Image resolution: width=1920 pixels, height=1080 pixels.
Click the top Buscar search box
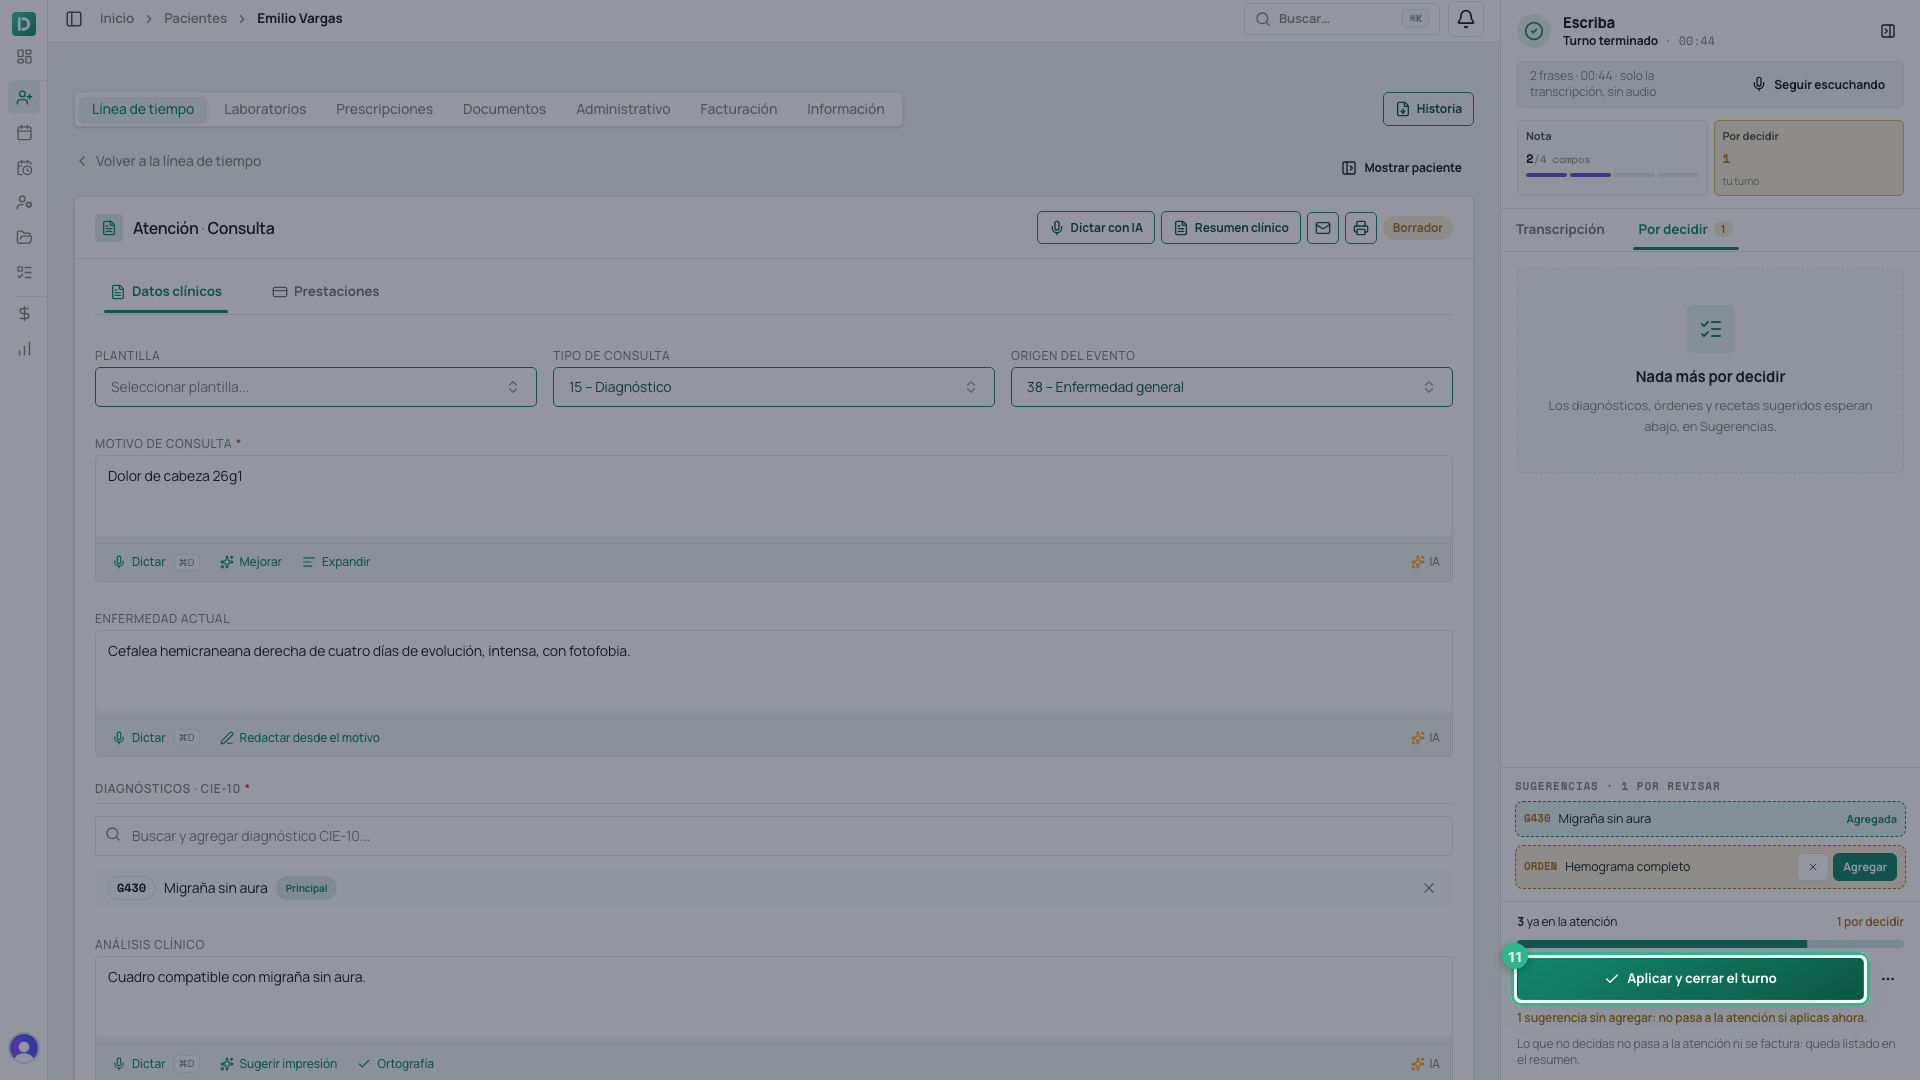coord(1342,19)
